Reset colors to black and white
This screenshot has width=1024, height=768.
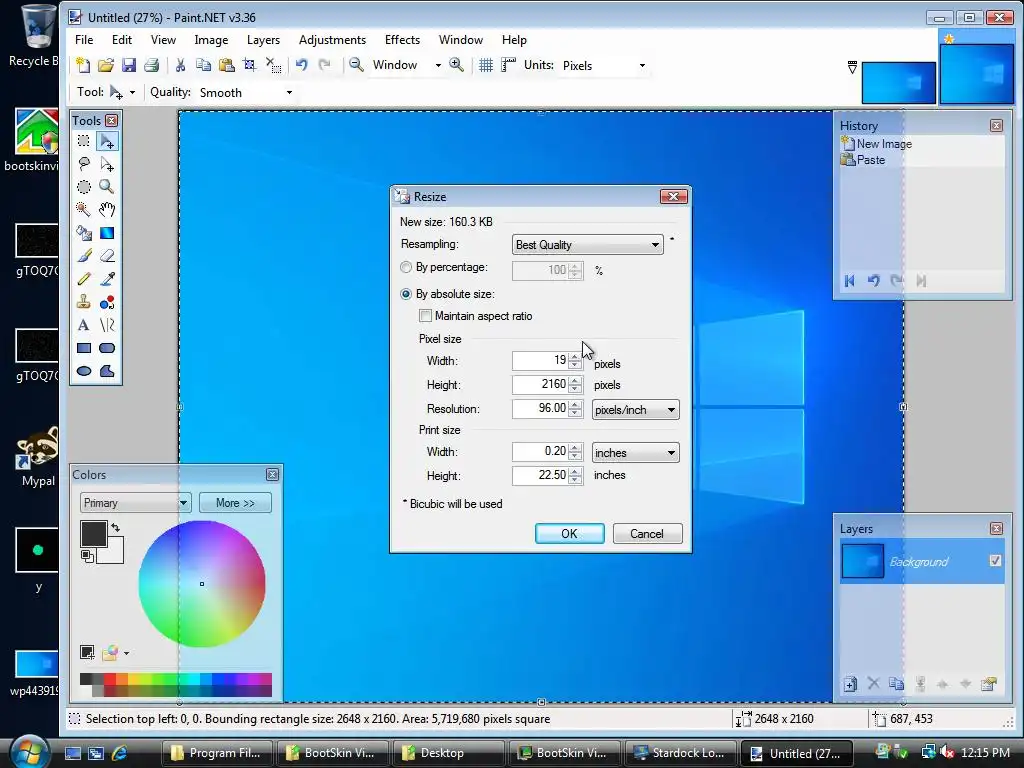pos(87,556)
